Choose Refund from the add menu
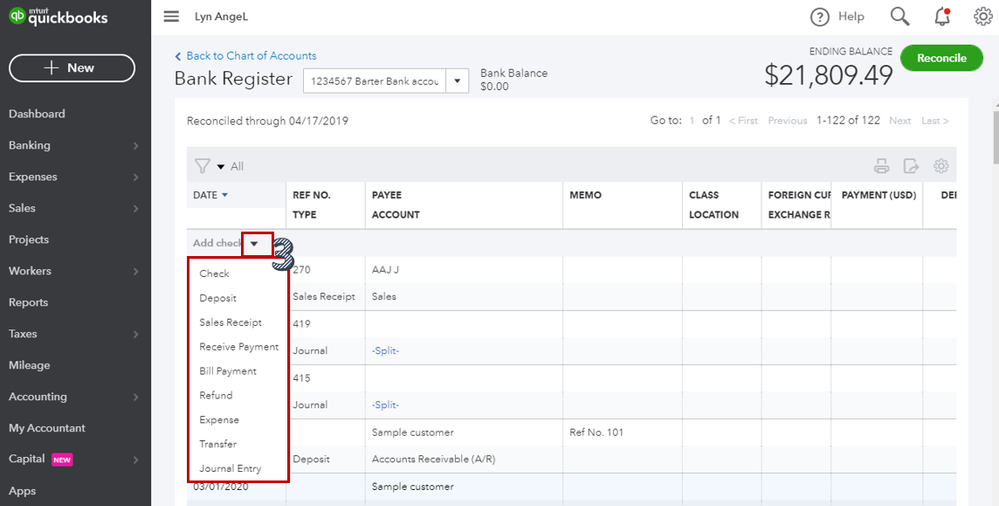999x506 pixels. (x=216, y=395)
